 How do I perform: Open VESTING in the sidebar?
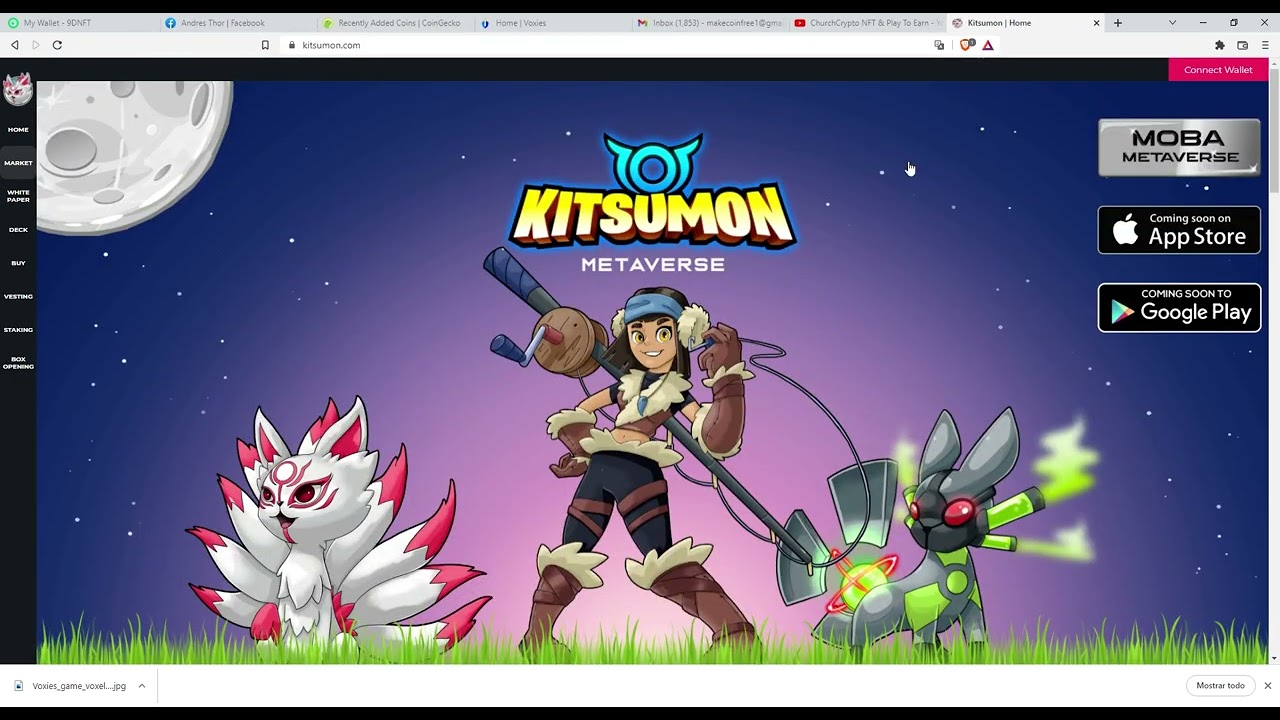point(18,297)
